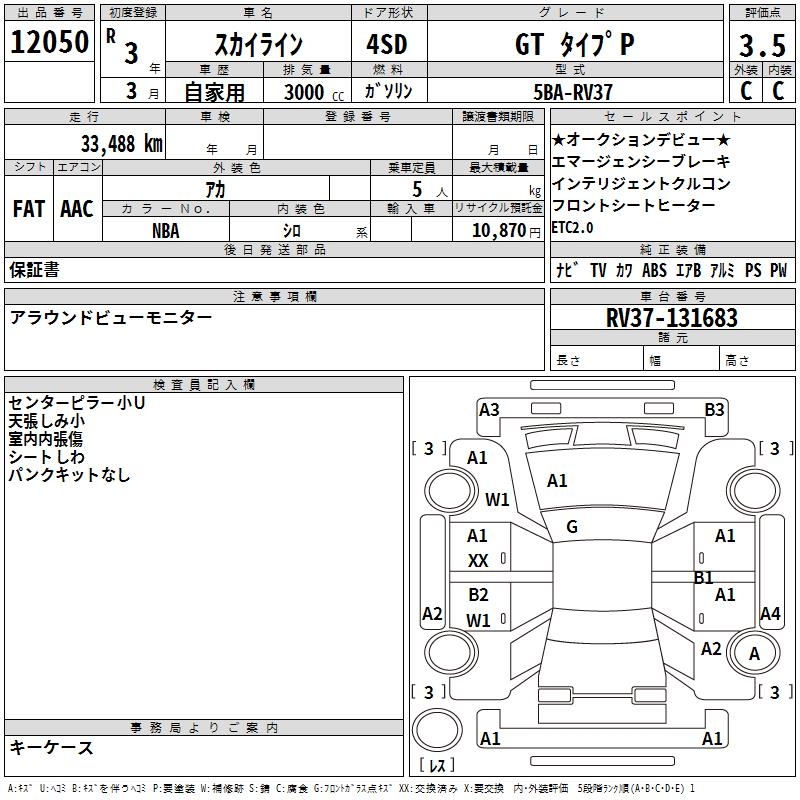Select the PW equipment entry
Image resolution: width=800 pixels, height=800 pixels.
(779, 270)
